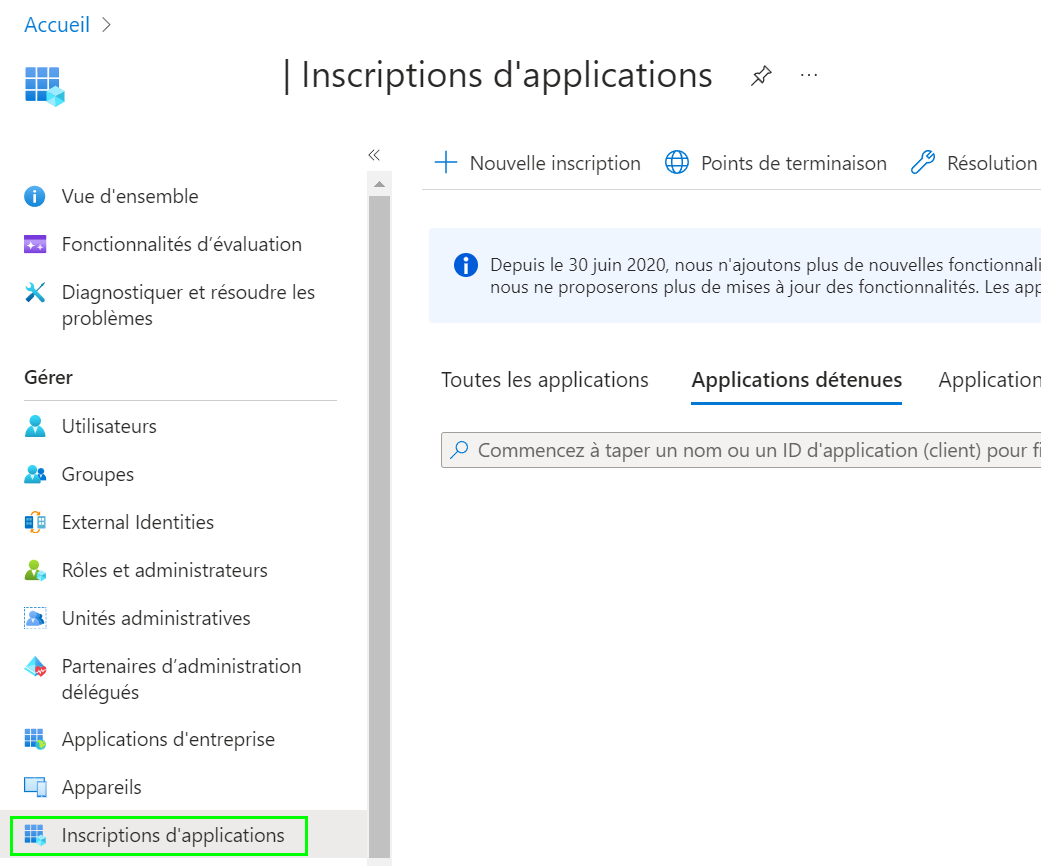Open Rôles et administrateurs
Viewport: 1041px width, 866px height.
(164, 570)
